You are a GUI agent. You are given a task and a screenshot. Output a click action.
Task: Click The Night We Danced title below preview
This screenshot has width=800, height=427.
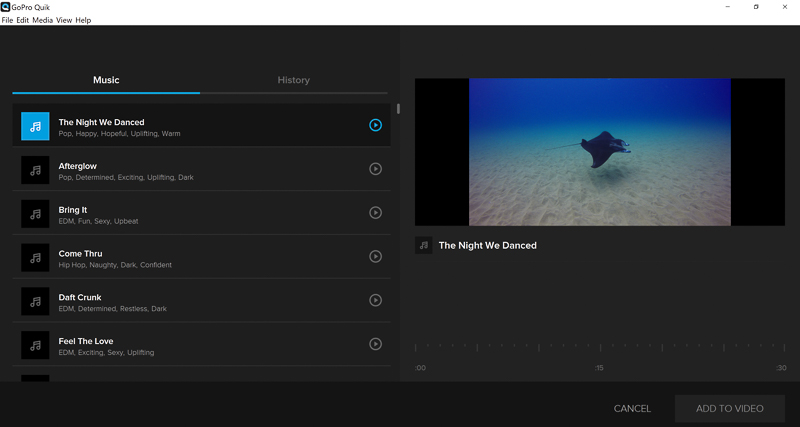coord(488,245)
